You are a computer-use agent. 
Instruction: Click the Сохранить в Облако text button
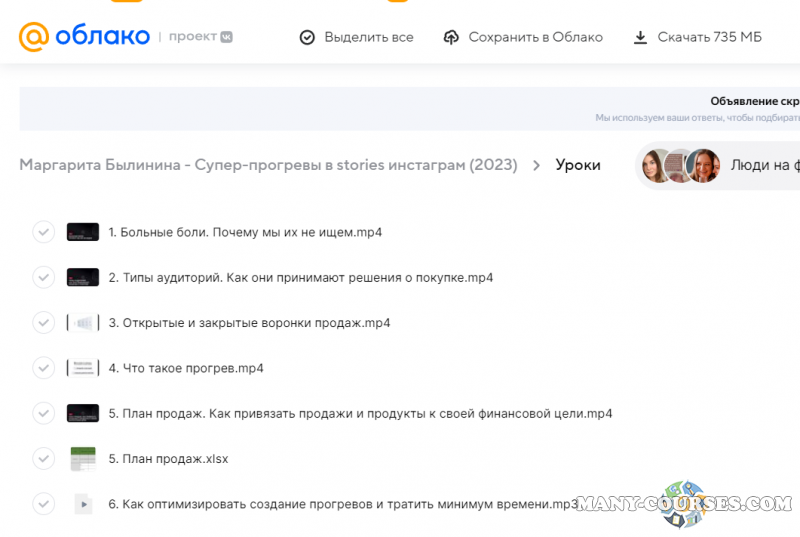click(535, 37)
